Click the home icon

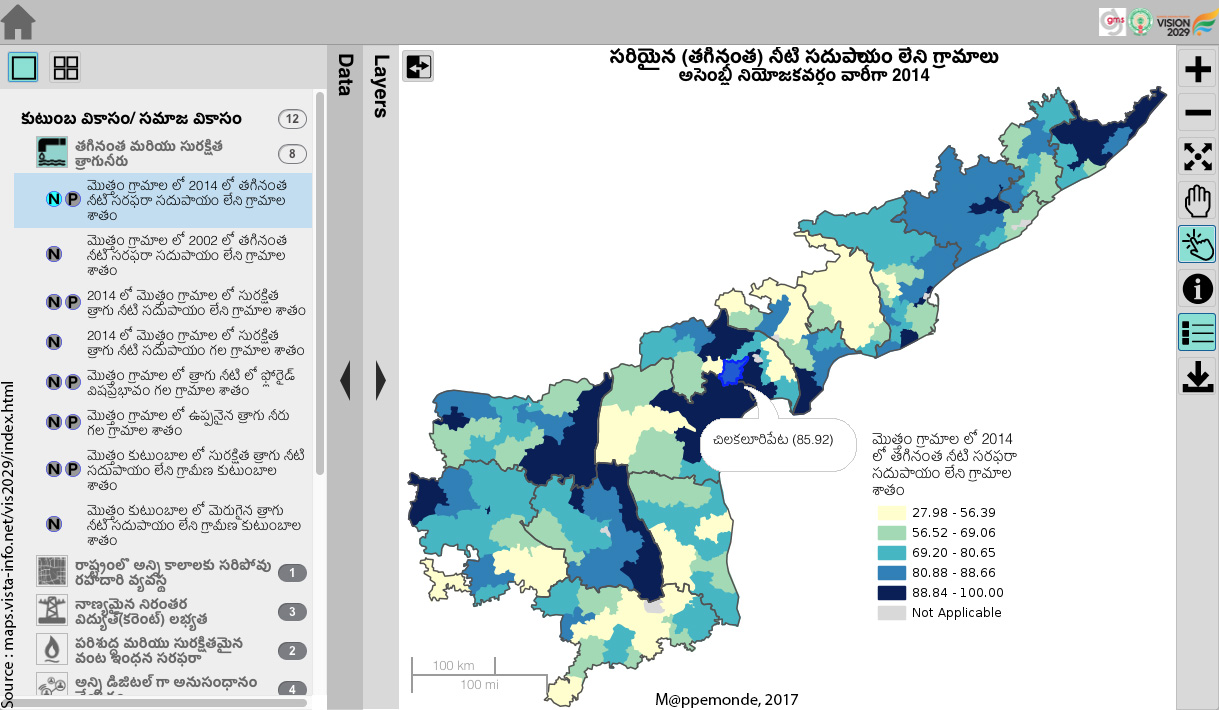[x=19, y=21]
